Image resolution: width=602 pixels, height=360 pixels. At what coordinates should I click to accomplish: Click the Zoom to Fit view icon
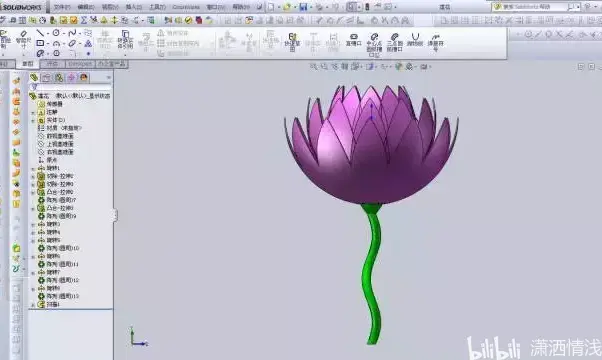(x=313, y=66)
